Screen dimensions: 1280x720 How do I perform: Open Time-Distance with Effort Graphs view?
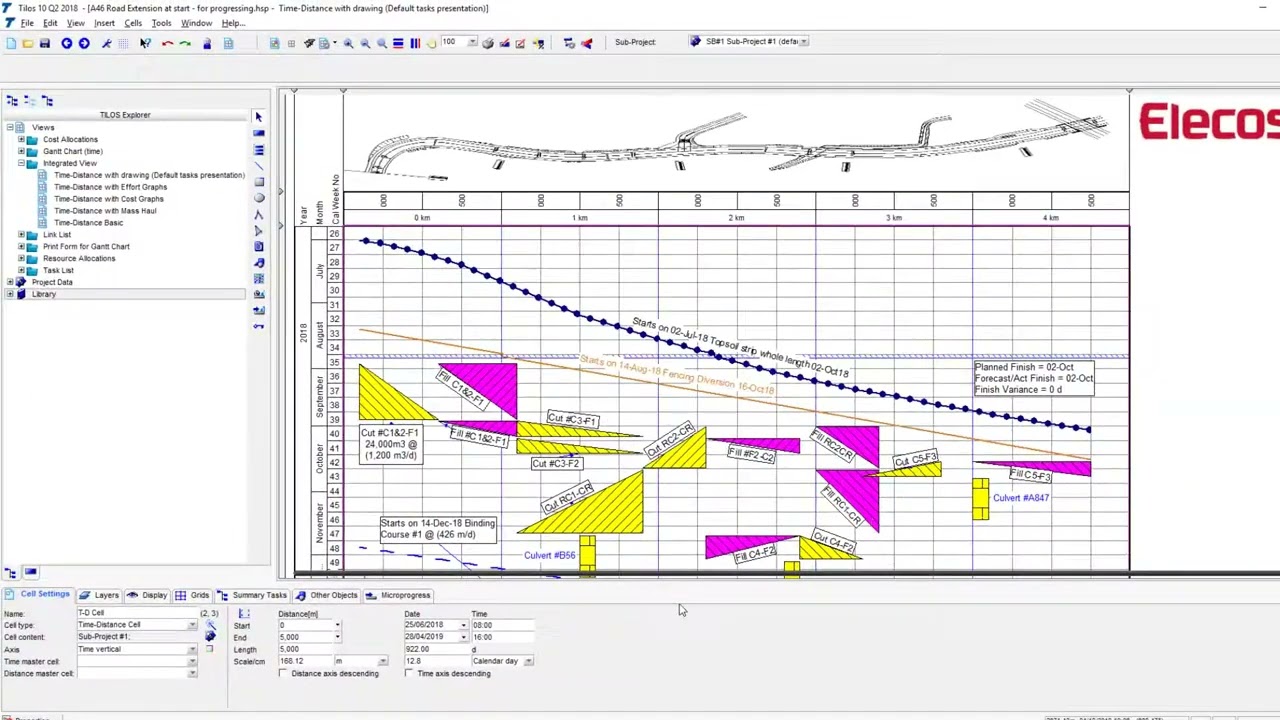tap(110, 187)
